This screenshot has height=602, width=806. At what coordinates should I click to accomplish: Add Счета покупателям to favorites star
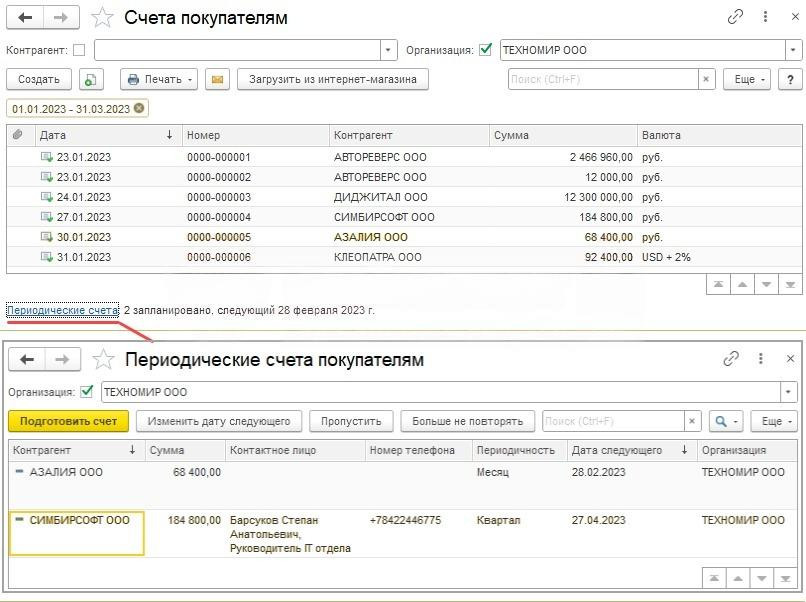[x=102, y=17]
